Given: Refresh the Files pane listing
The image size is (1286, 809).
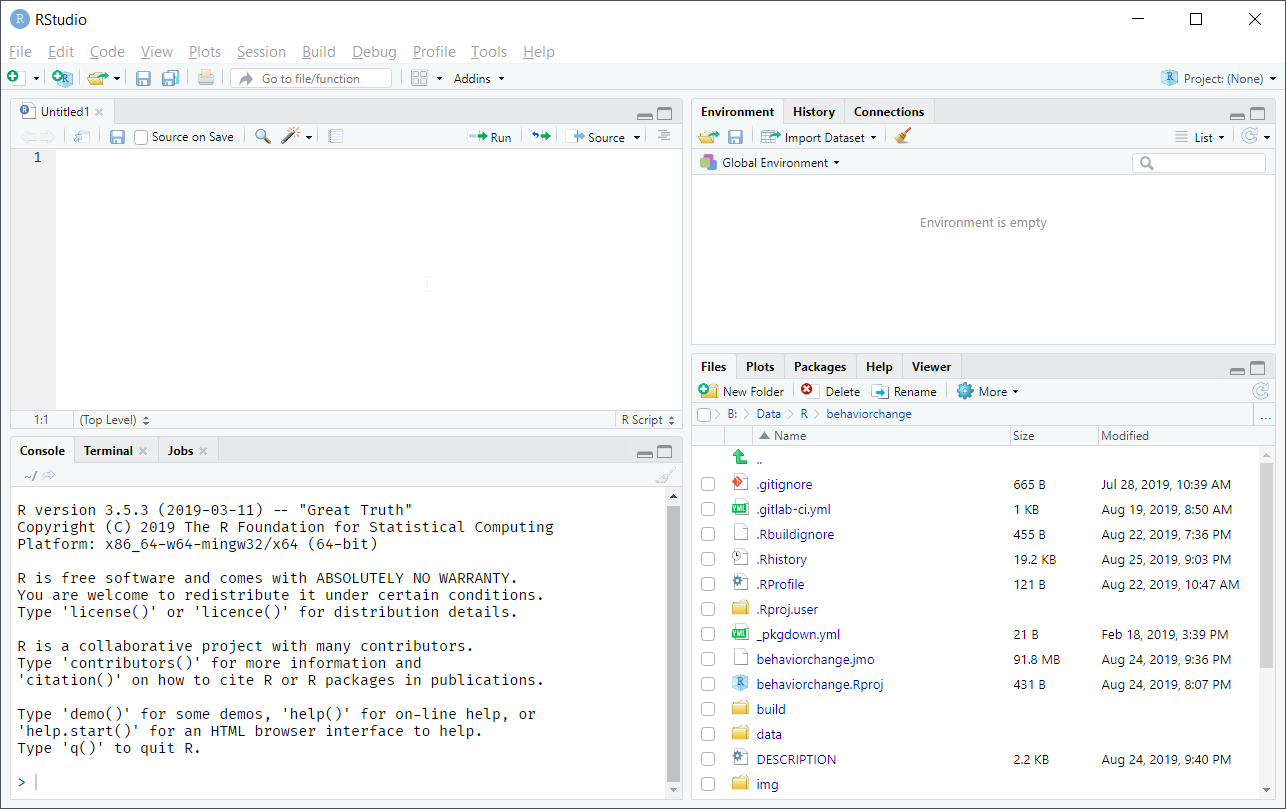Looking at the screenshot, I should (x=1260, y=391).
